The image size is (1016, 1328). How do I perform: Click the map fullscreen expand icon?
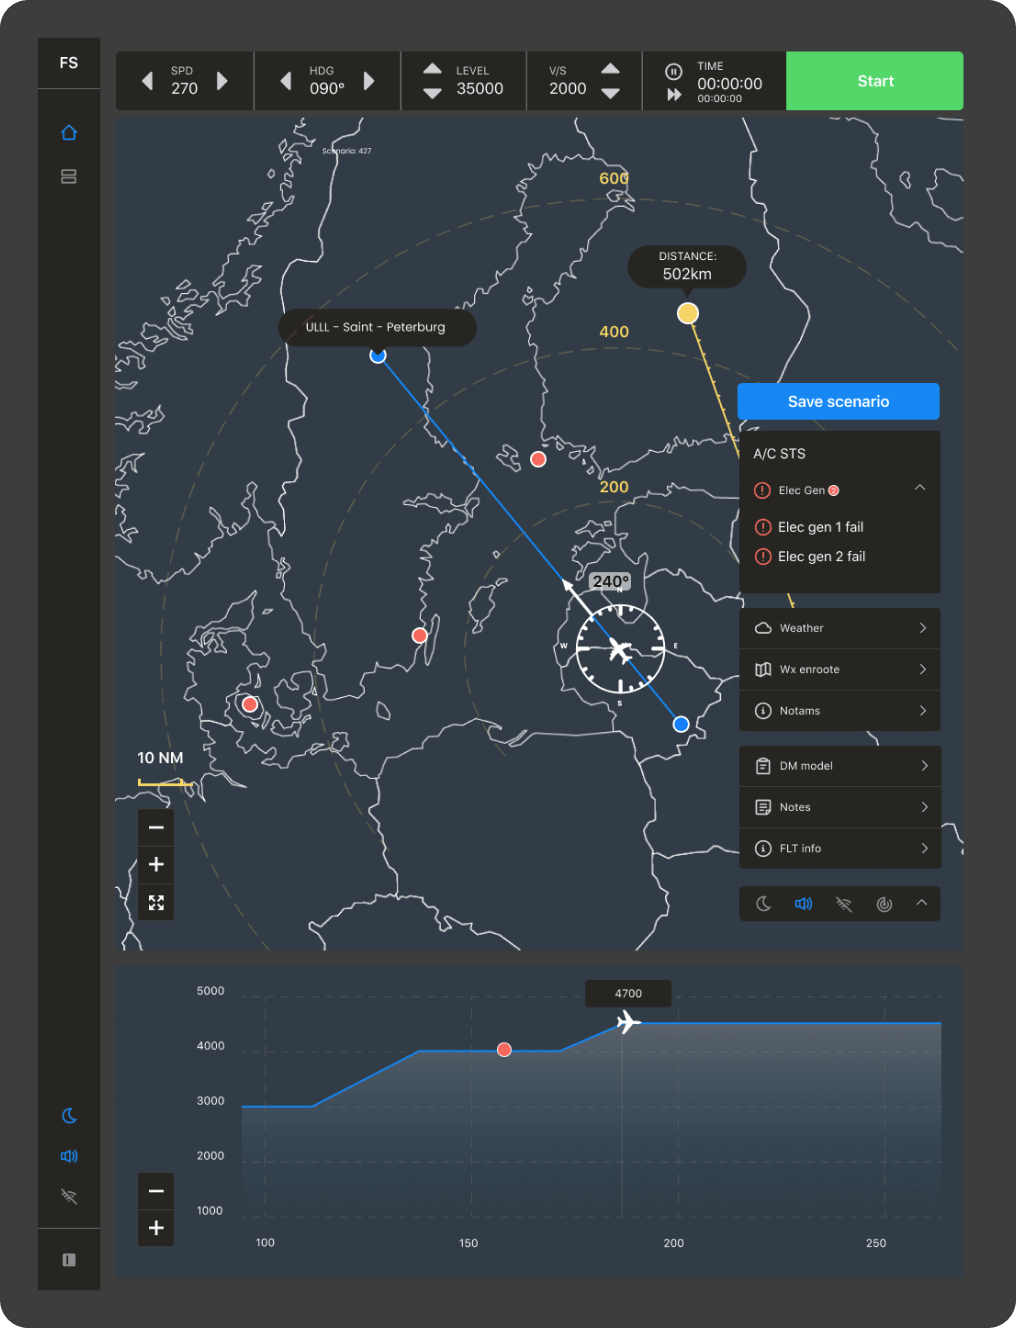[156, 902]
